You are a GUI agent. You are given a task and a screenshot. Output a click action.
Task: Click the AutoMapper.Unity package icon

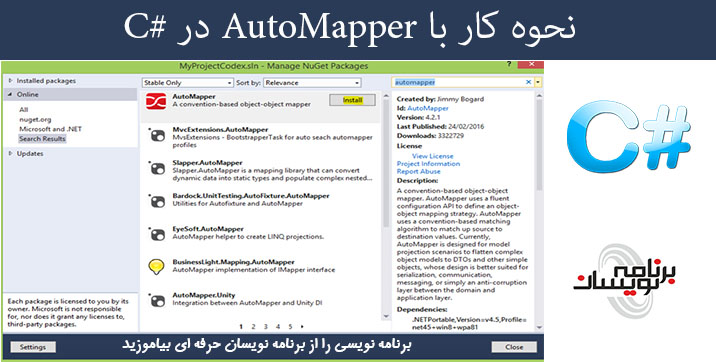coord(157,301)
